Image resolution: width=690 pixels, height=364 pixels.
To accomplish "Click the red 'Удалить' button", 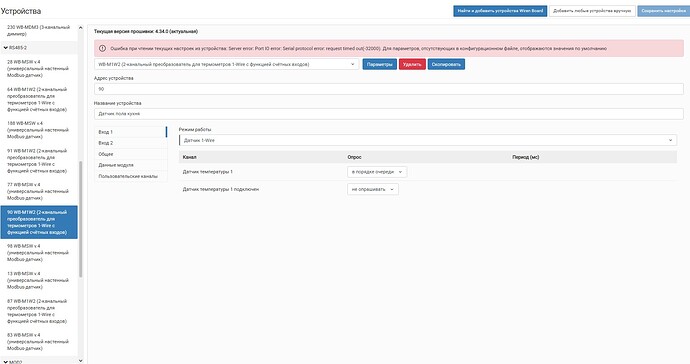I will click(x=412, y=64).
